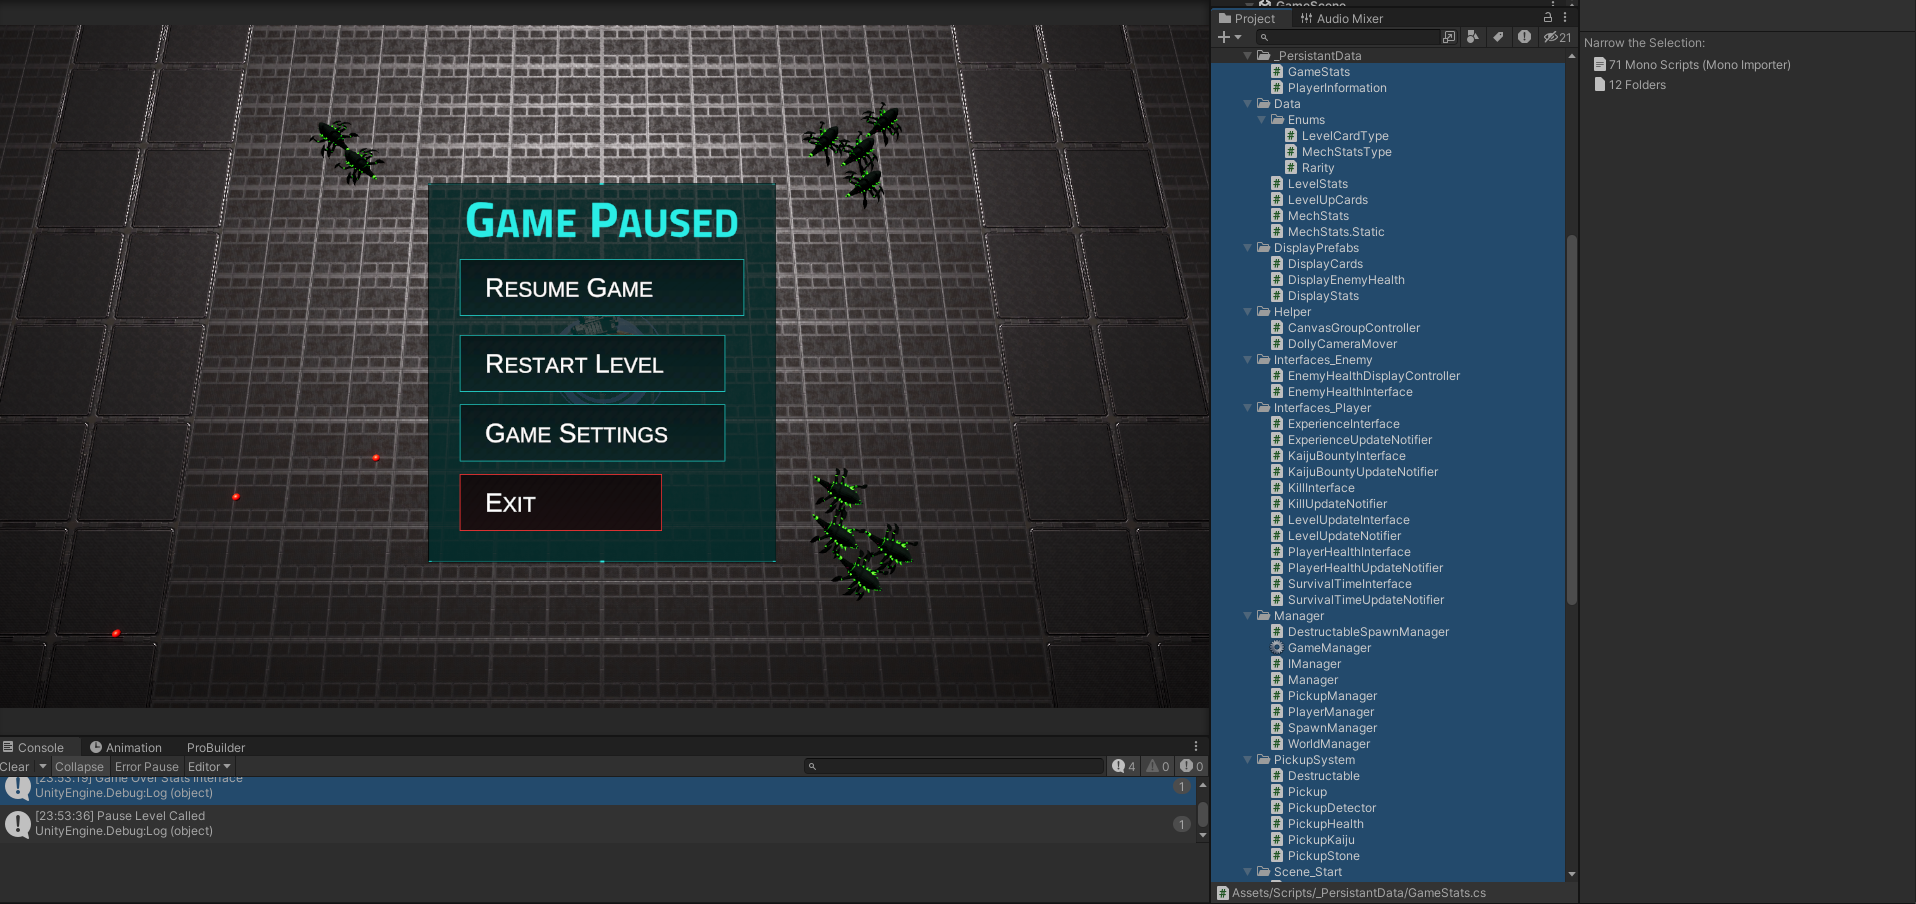Toggle warning messages filter showing 0
This screenshot has height=904, width=1916.
(x=1158, y=766)
